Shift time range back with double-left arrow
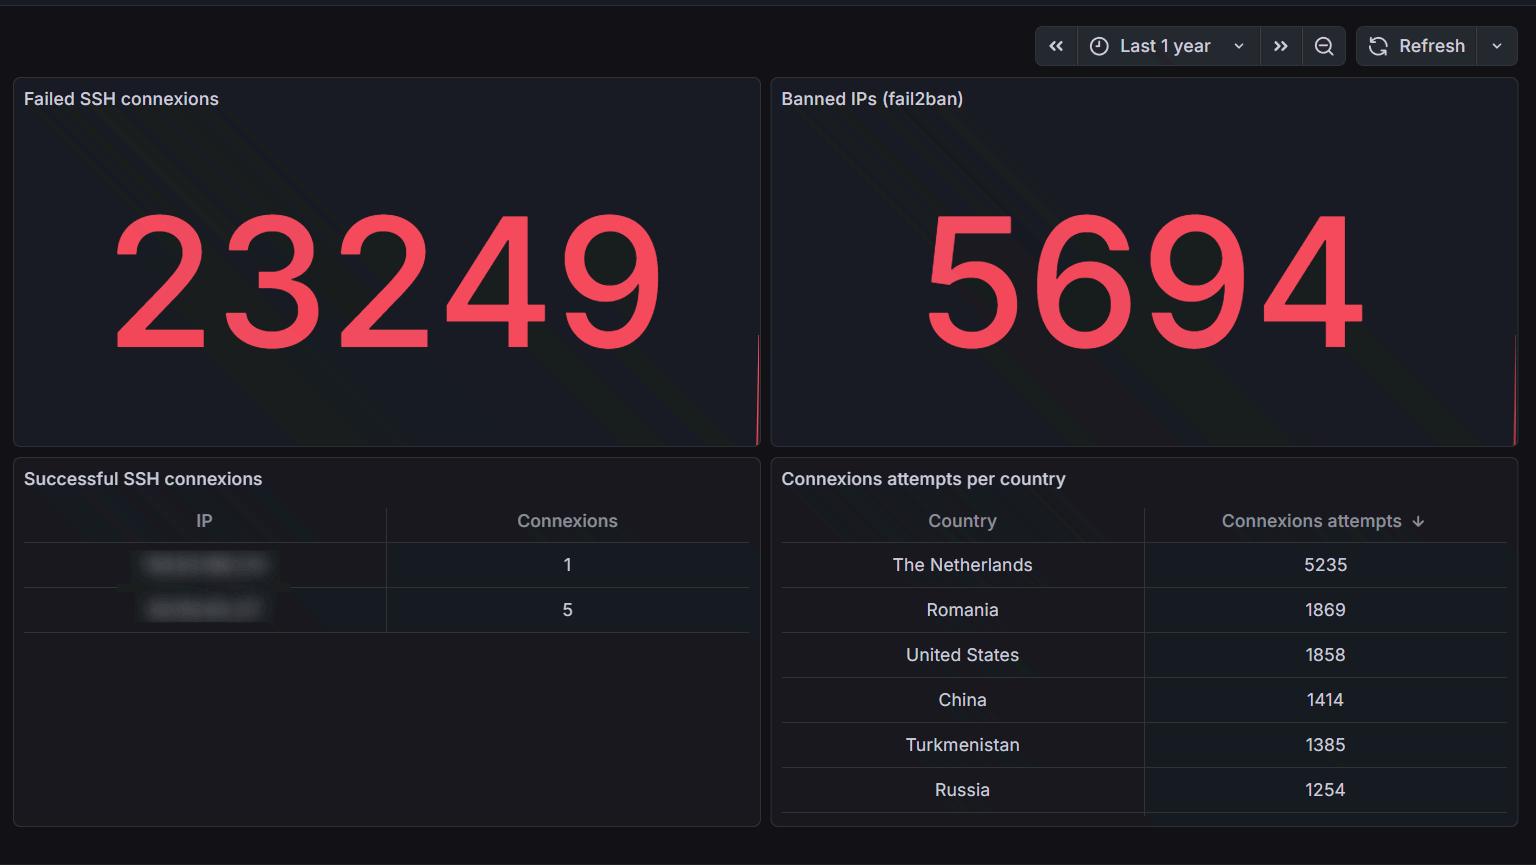 [1056, 45]
